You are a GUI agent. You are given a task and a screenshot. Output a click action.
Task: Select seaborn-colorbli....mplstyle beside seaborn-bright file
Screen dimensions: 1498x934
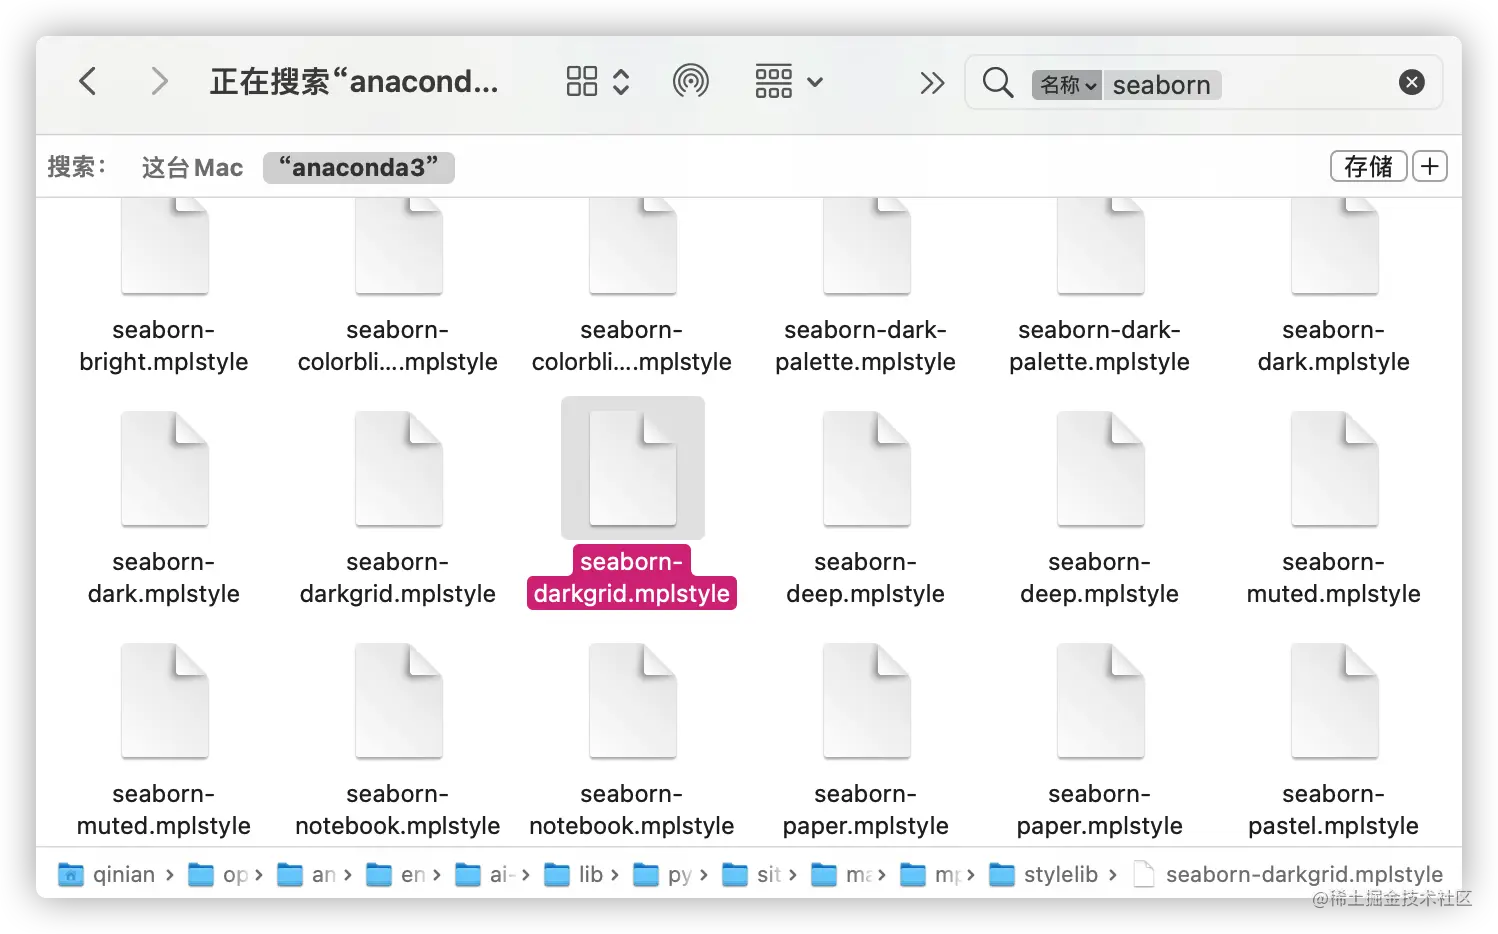[x=398, y=286]
